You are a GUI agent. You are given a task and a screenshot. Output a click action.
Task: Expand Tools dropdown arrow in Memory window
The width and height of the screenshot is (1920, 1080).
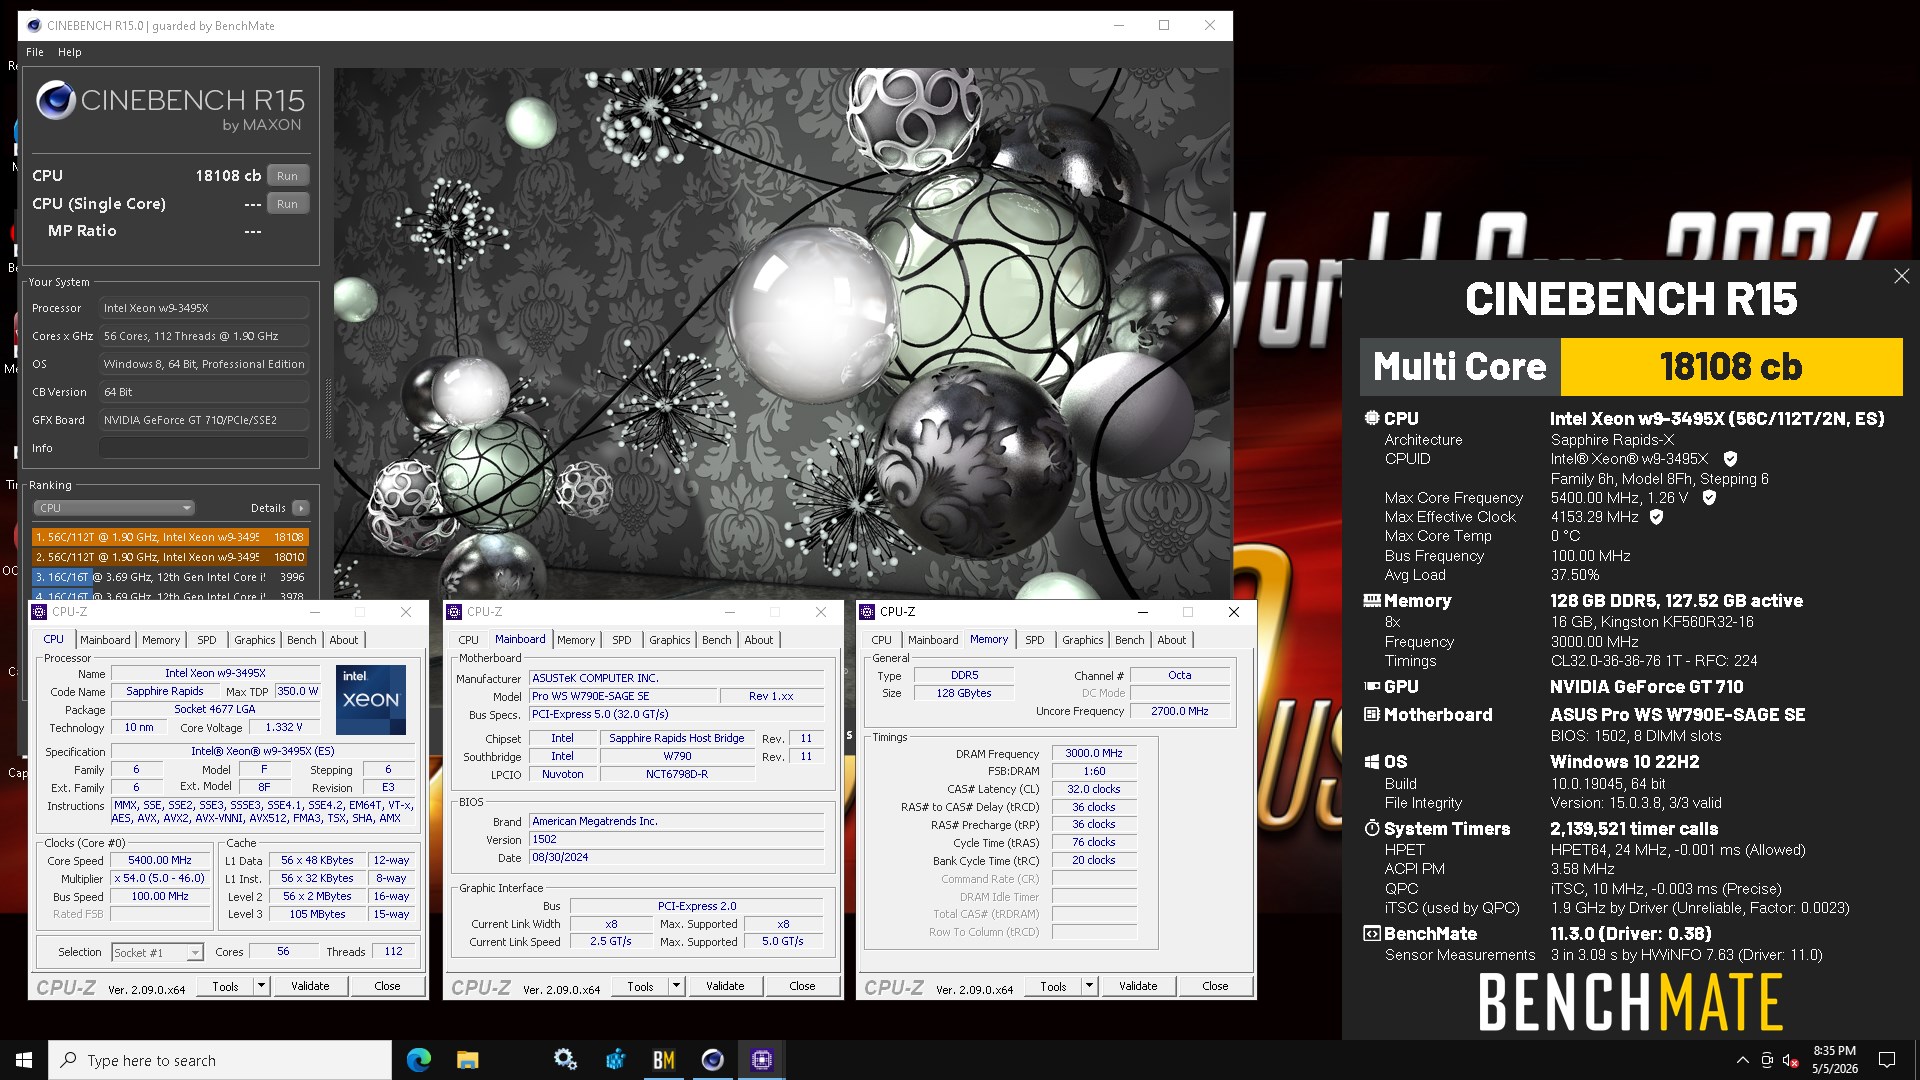pyautogui.click(x=1089, y=987)
